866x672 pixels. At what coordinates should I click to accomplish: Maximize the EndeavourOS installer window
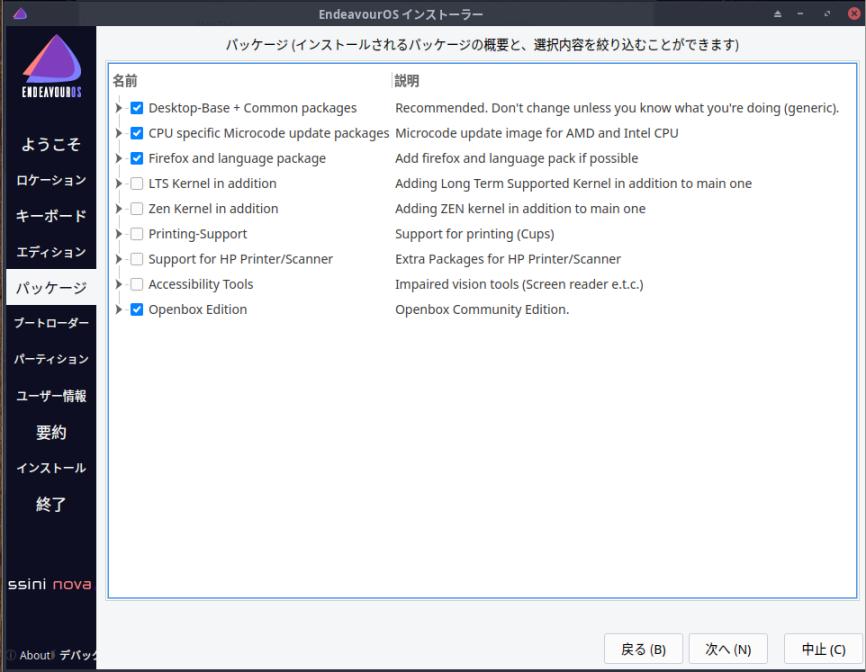(x=827, y=14)
